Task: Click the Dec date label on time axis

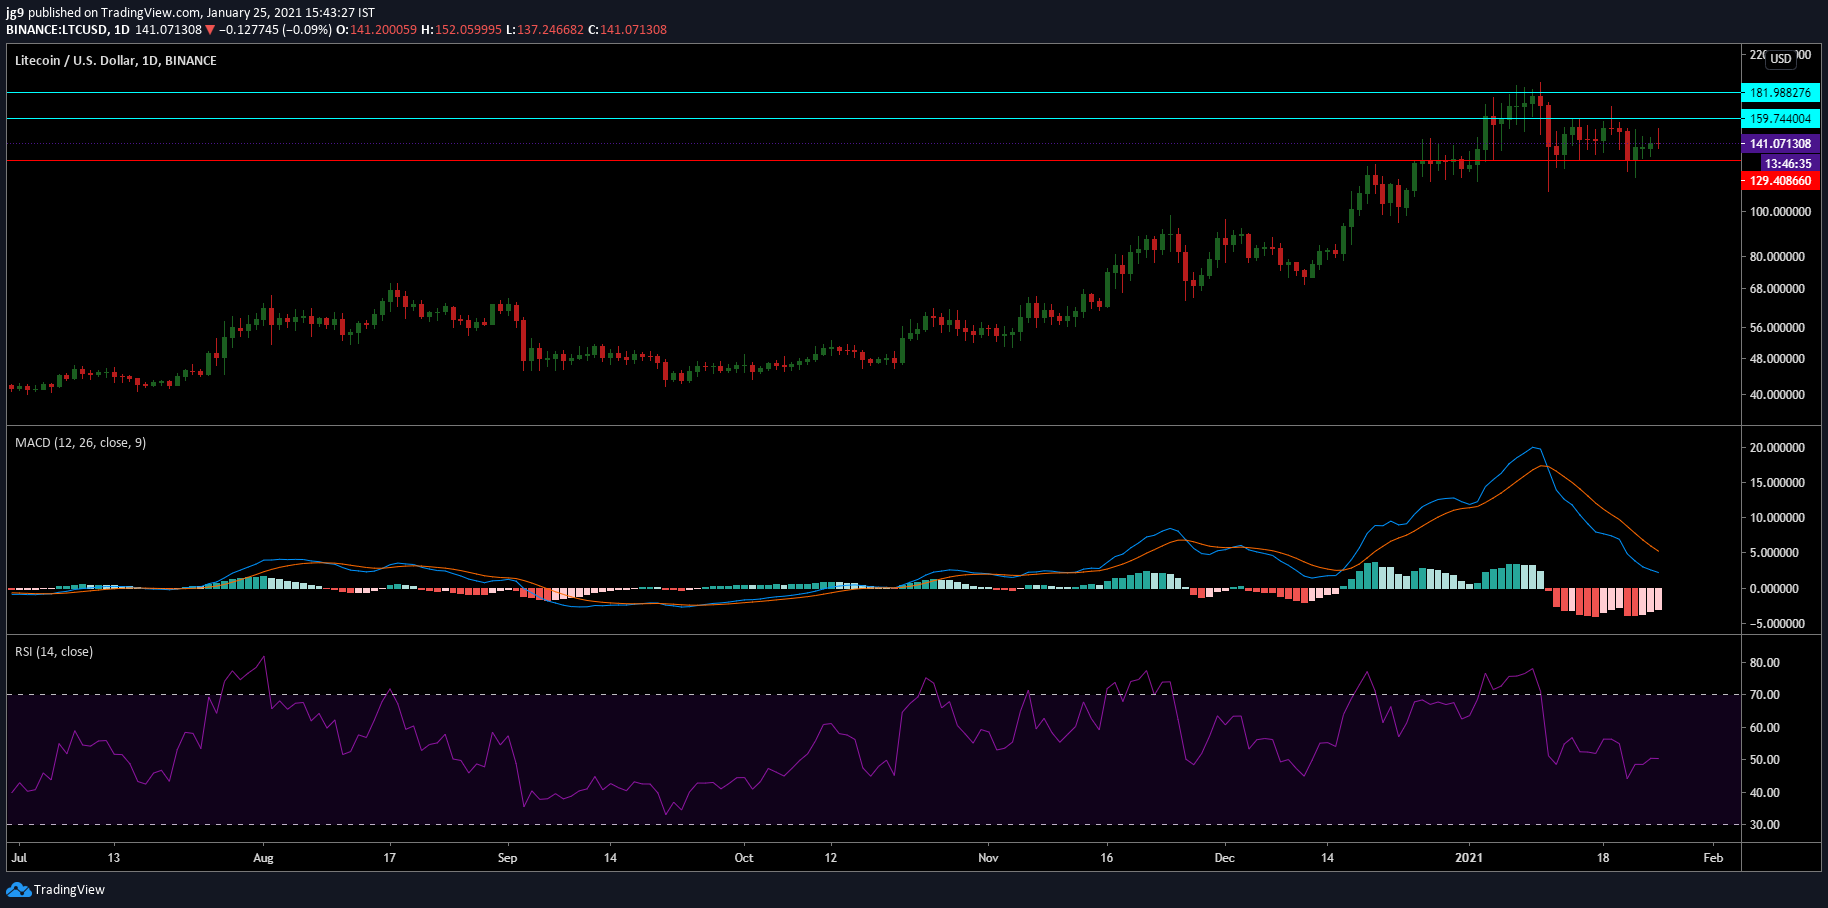Action: (x=1224, y=858)
